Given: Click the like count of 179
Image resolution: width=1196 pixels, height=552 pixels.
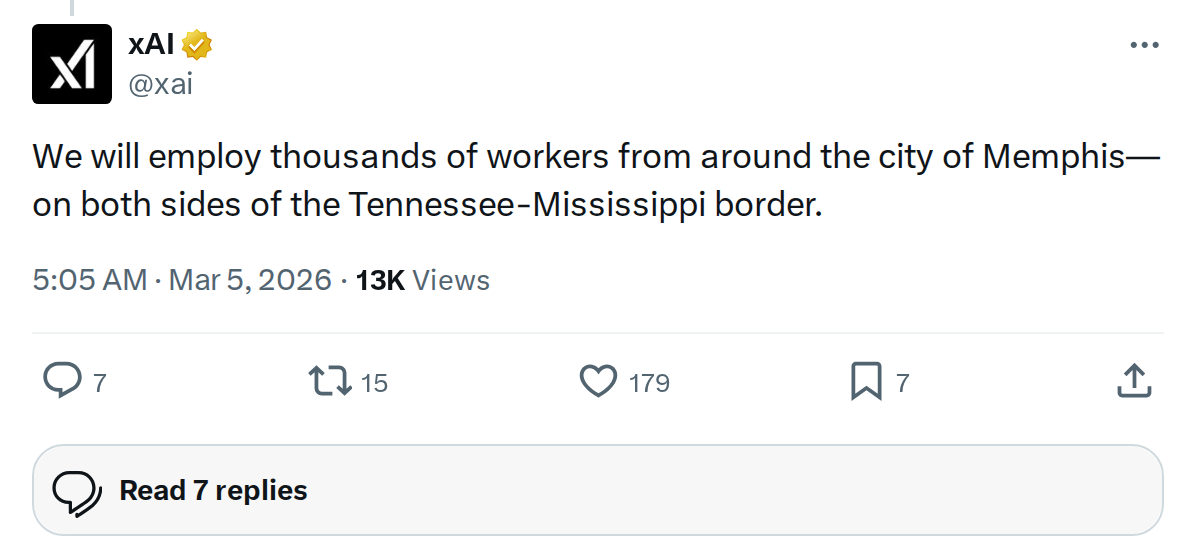Looking at the screenshot, I should [649, 382].
